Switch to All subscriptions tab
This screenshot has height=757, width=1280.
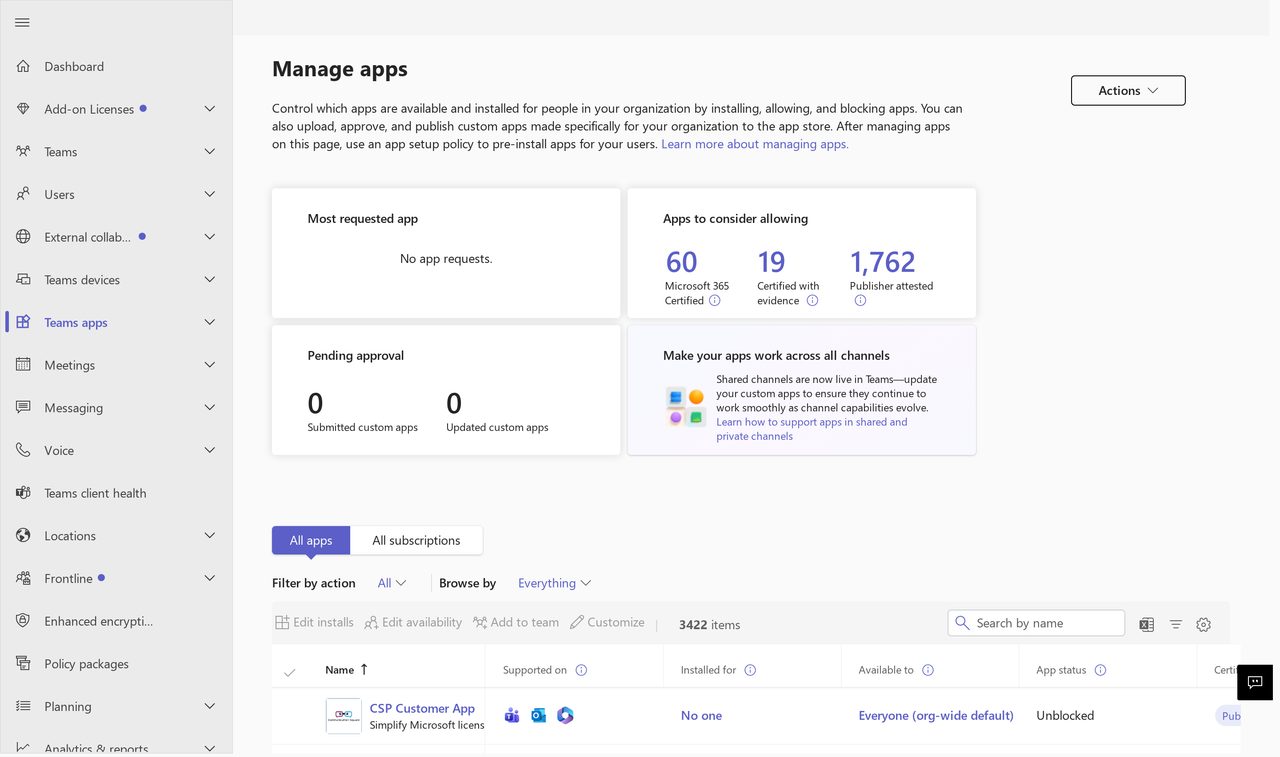coord(416,540)
